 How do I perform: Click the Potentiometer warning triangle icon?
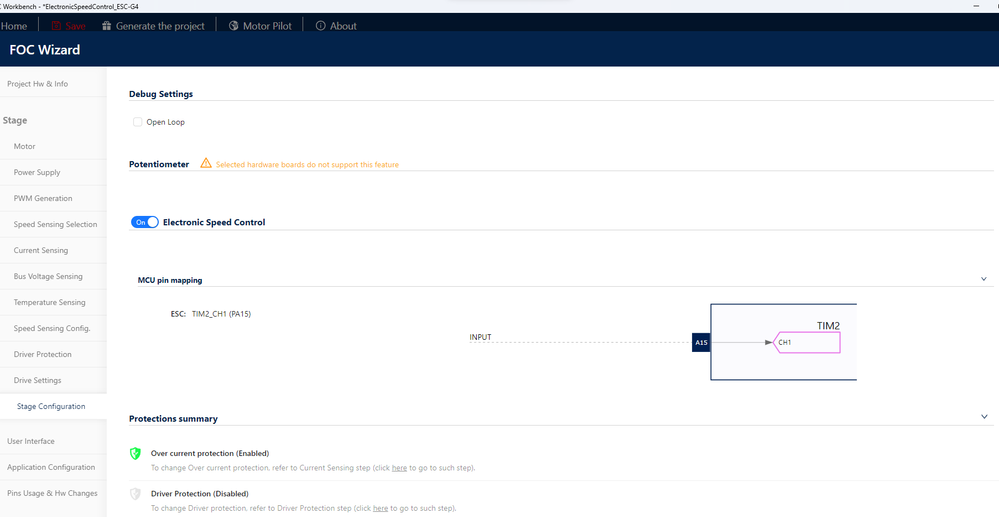coord(206,163)
